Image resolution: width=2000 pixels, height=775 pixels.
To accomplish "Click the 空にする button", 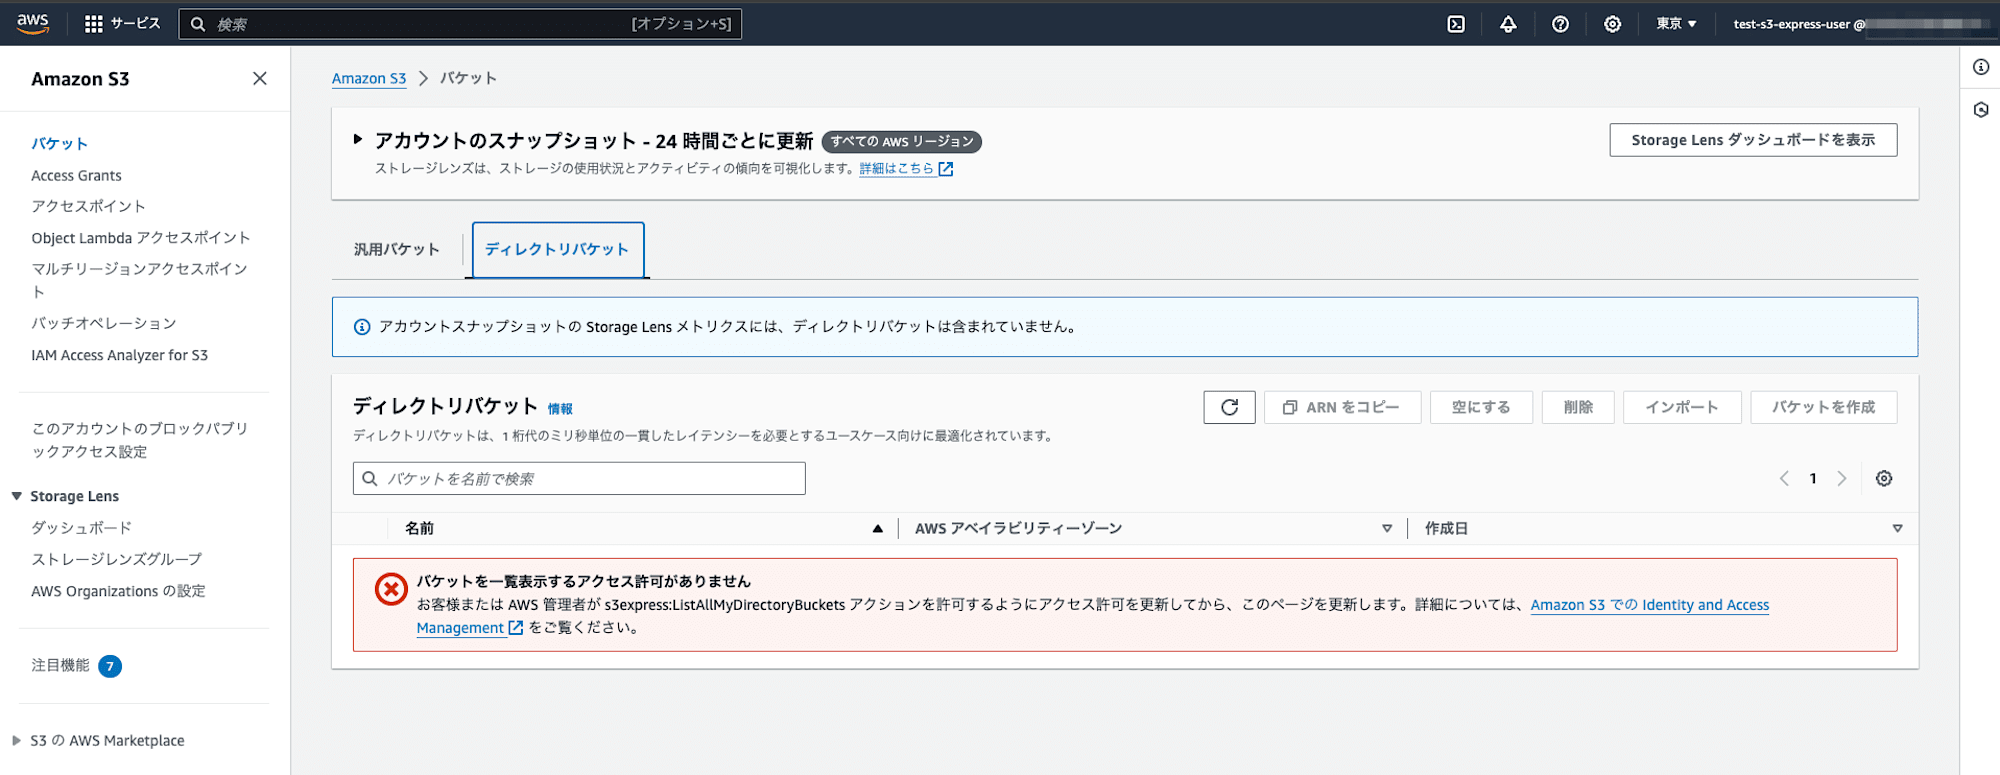I will click(1481, 407).
